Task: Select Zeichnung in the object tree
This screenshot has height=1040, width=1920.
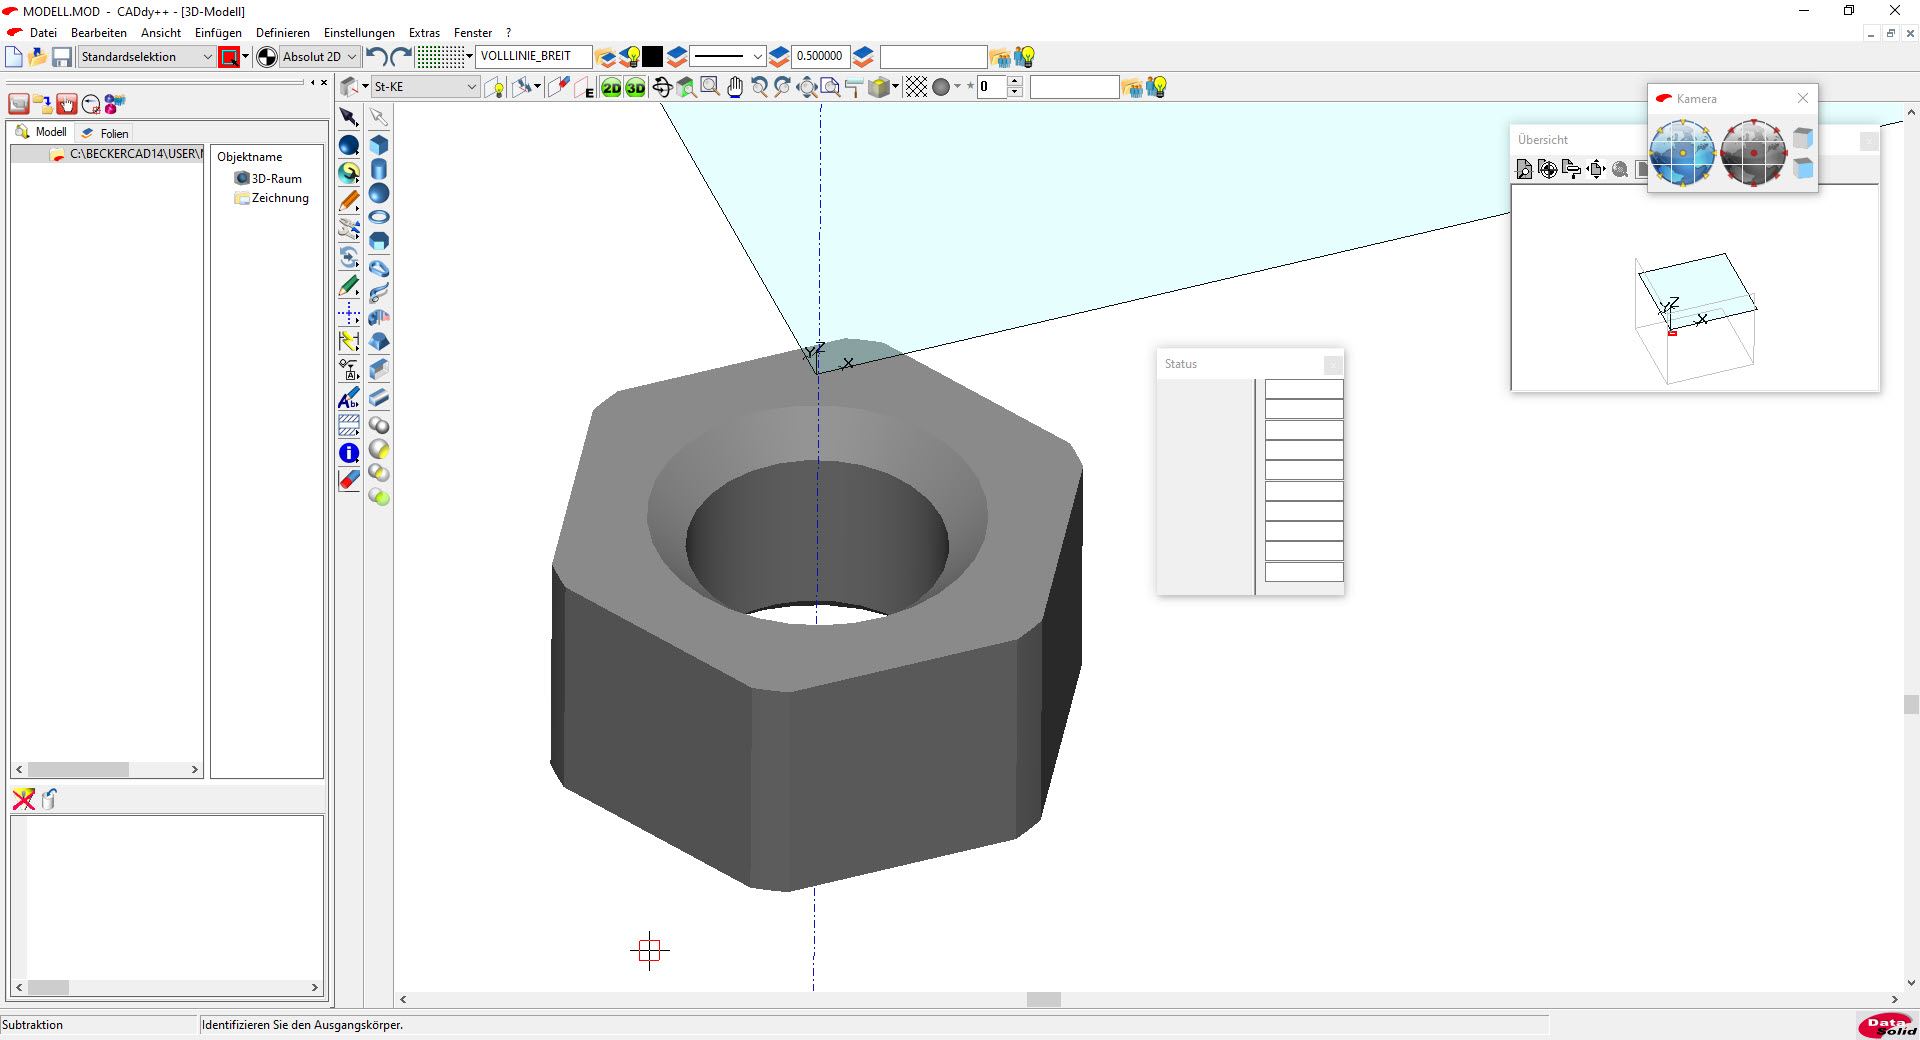Action: click(x=271, y=198)
